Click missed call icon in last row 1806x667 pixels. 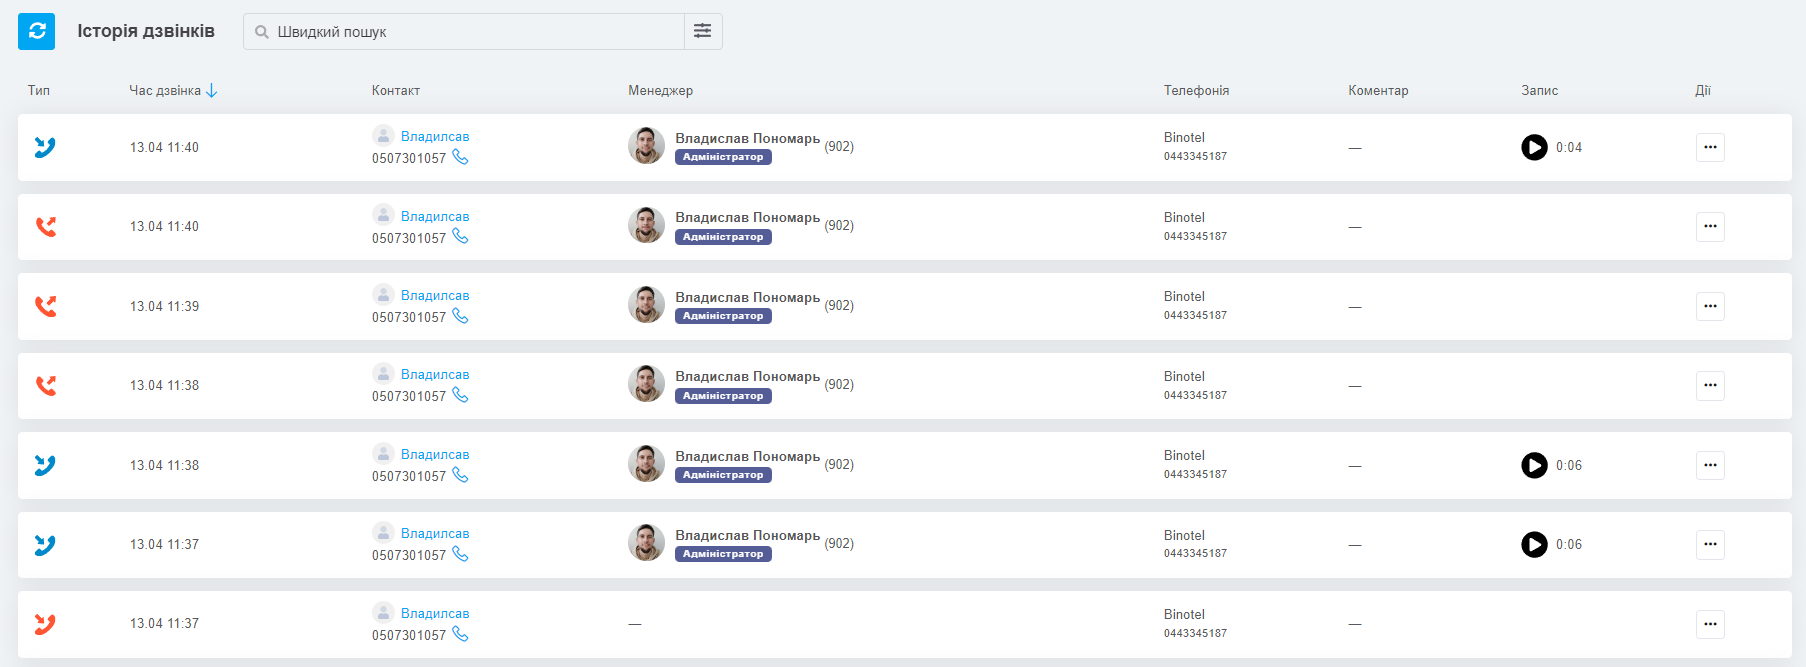pos(45,624)
